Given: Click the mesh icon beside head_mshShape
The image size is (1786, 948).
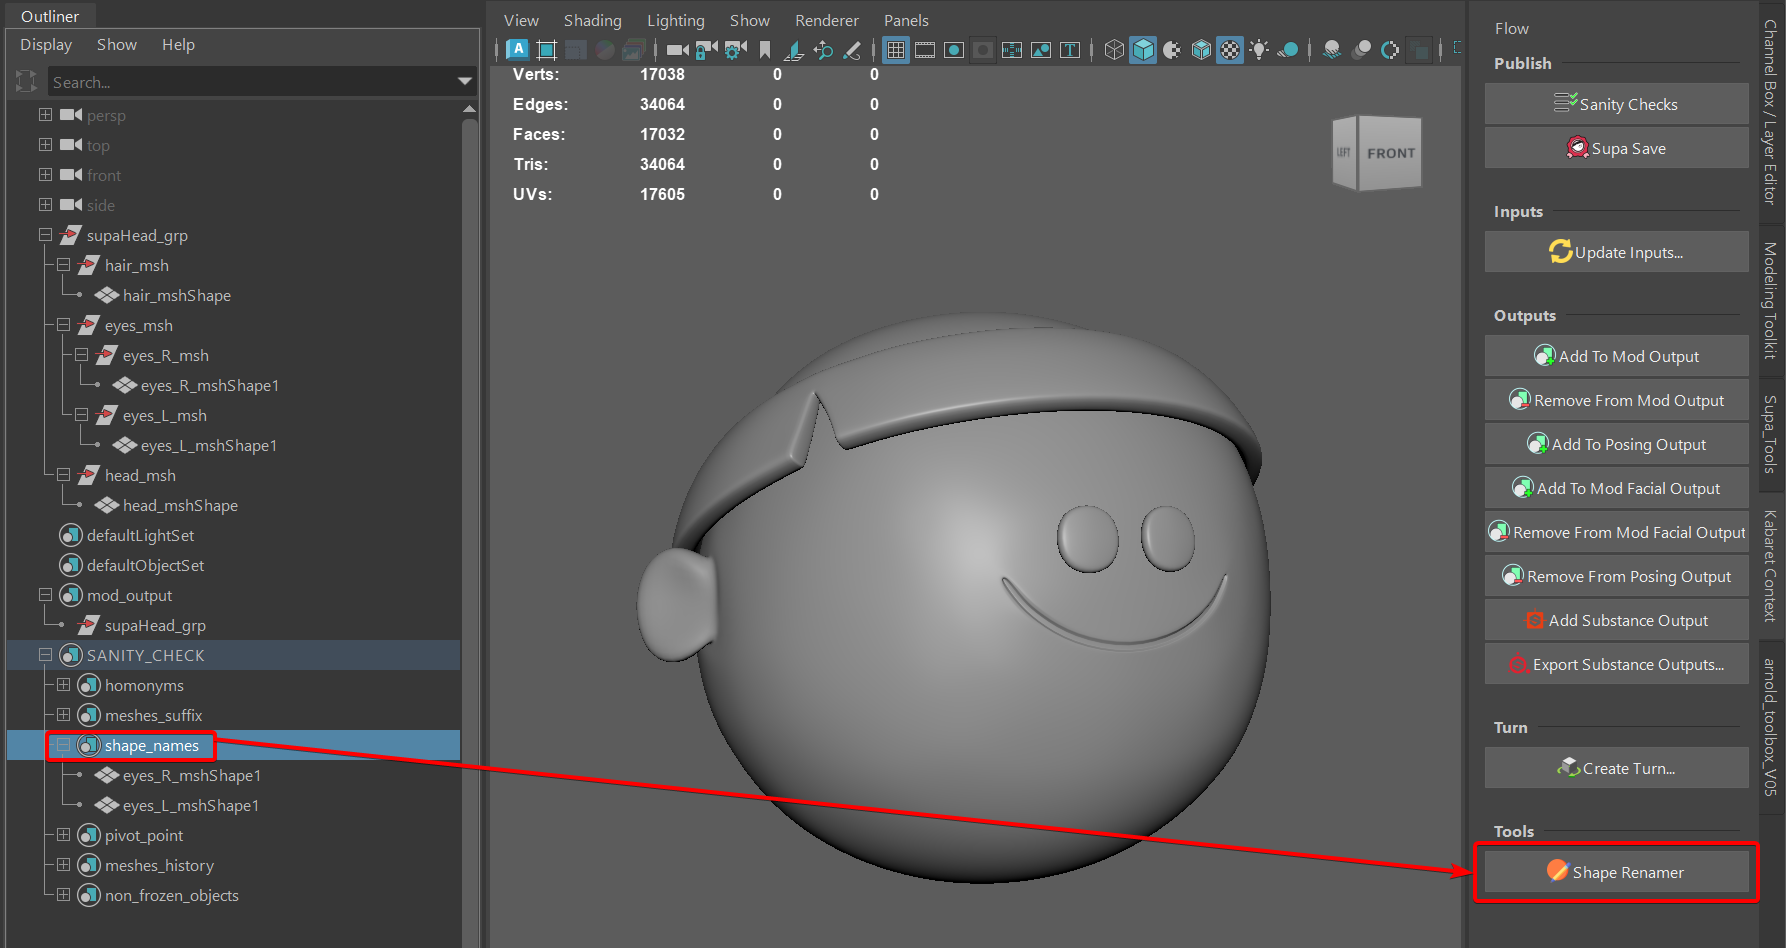Looking at the screenshot, I should coord(107,505).
